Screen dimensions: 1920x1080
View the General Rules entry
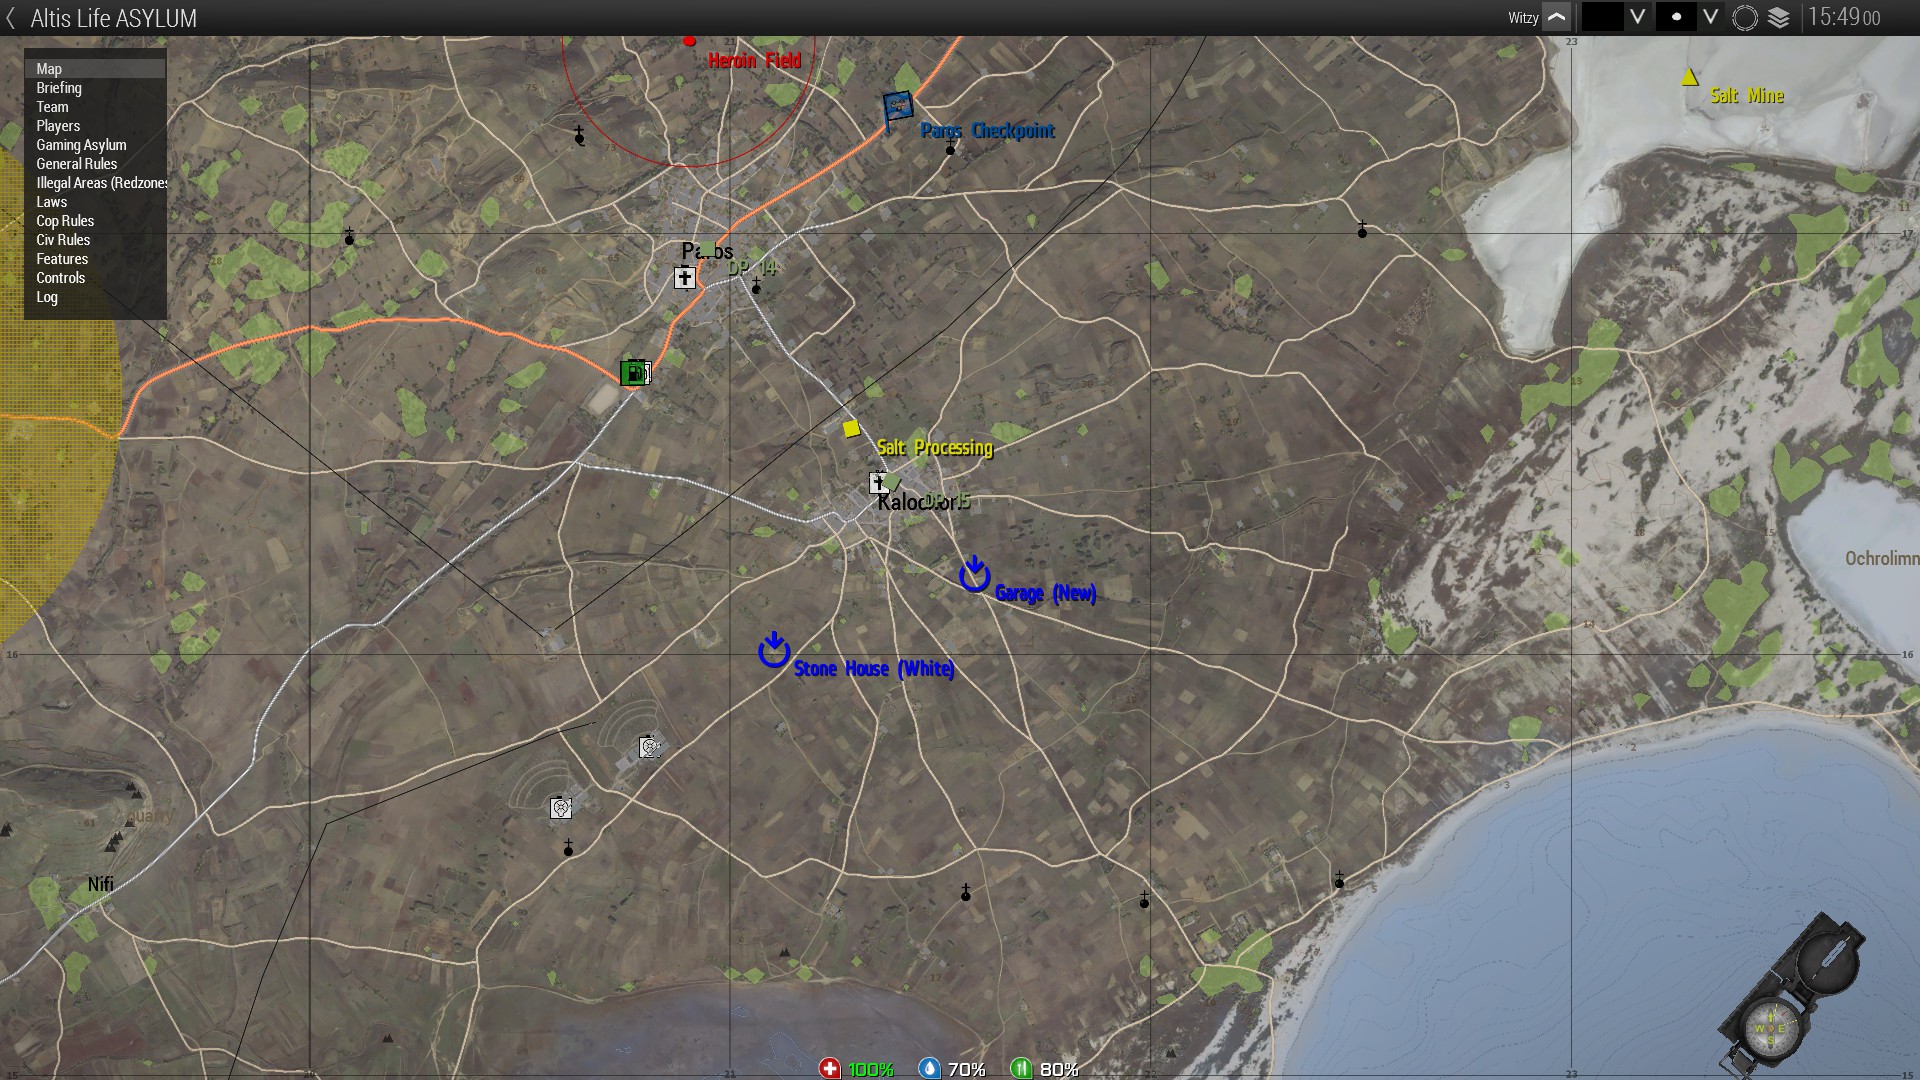[x=95, y=164]
